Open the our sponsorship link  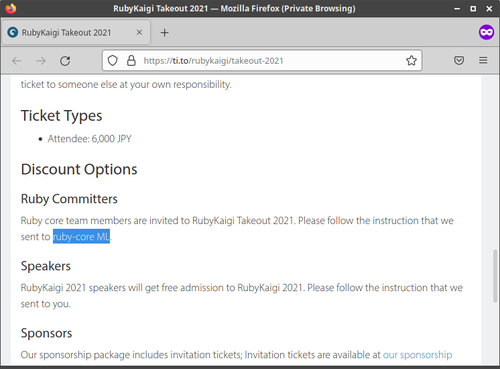[x=417, y=355]
